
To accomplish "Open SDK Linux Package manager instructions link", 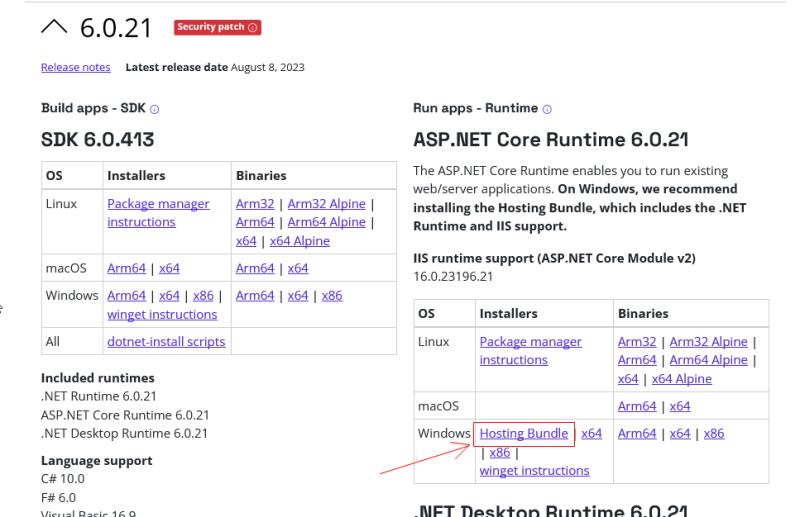I will tap(158, 213).
